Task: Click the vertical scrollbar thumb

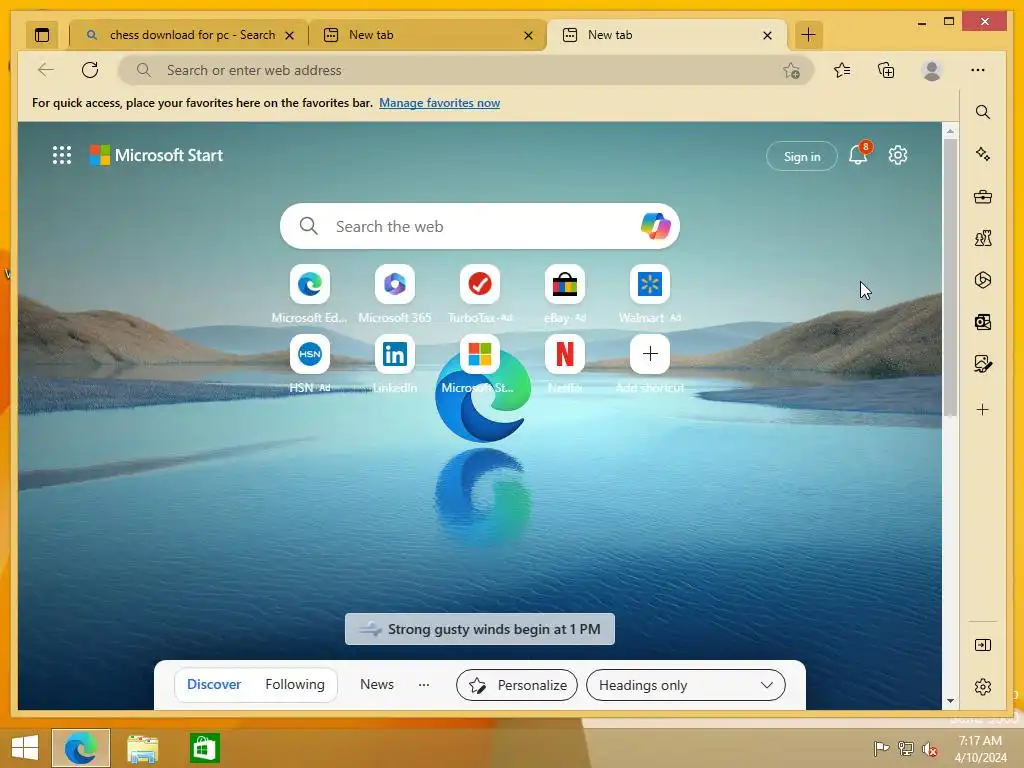Action: click(x=950, y=278)
